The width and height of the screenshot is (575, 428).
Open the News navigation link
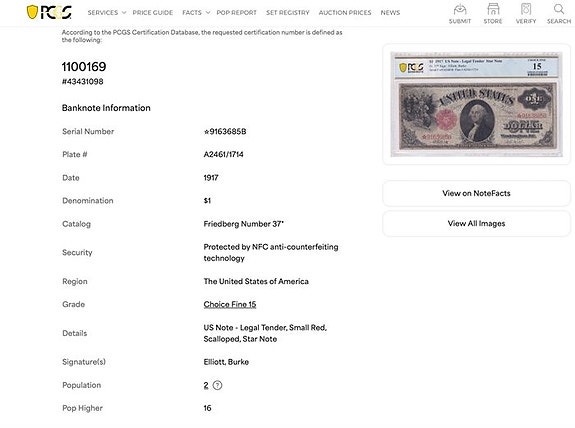[x=390, y=12]
